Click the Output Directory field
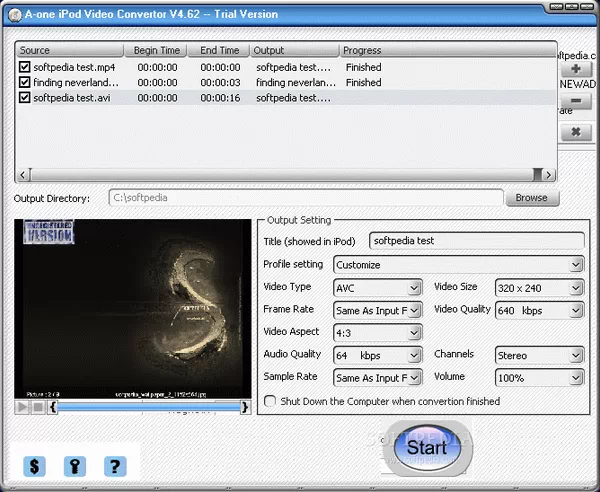Image resolution: width=600 pixels, height=492 pixels. [x=306, y=198]
